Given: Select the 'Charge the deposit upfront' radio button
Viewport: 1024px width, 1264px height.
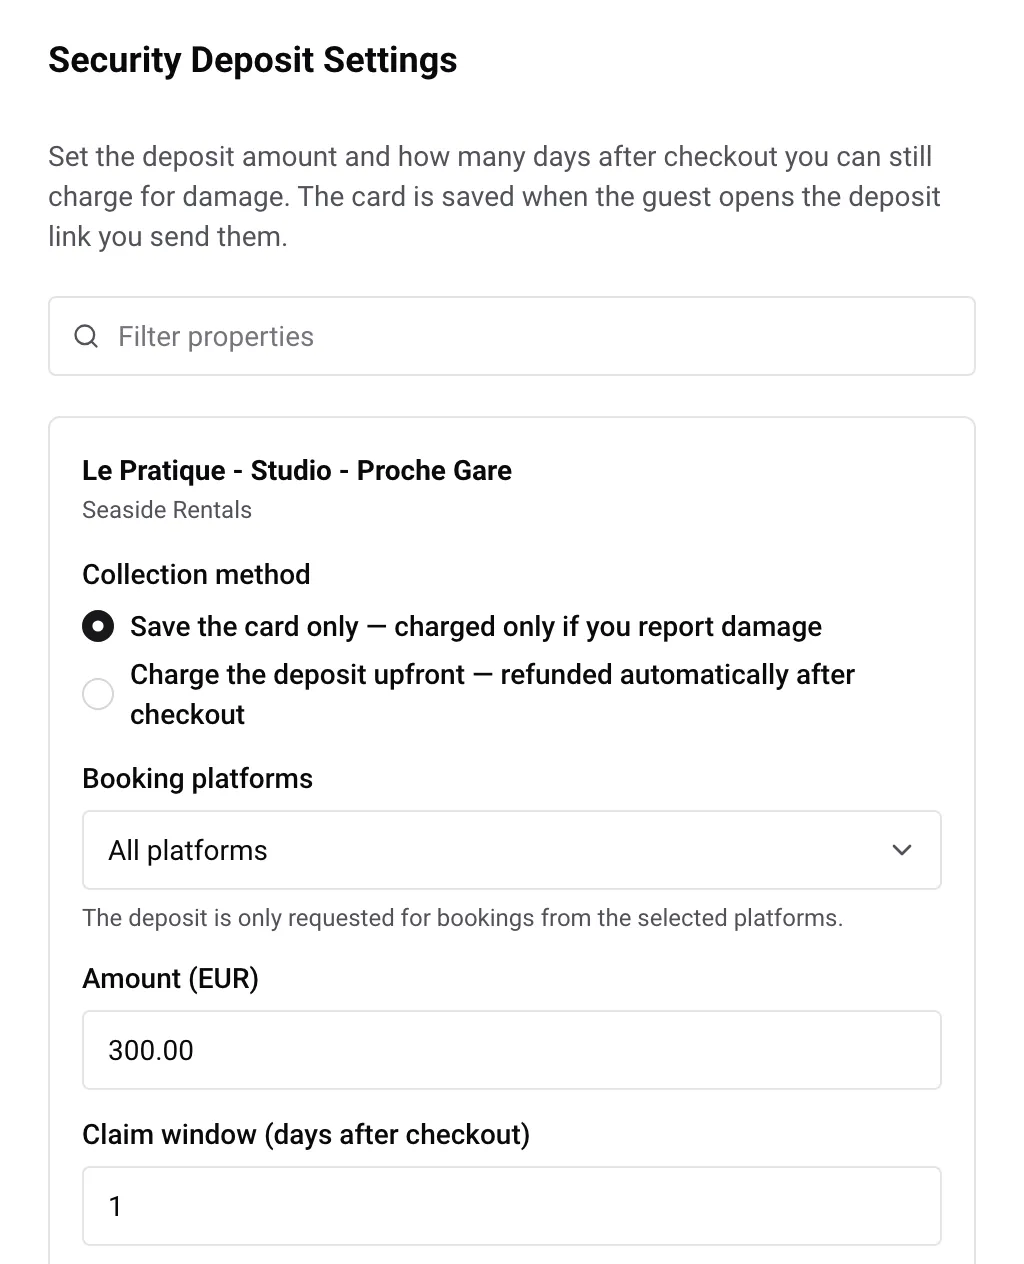Looking at the screenshot, I should pos(98,694).
